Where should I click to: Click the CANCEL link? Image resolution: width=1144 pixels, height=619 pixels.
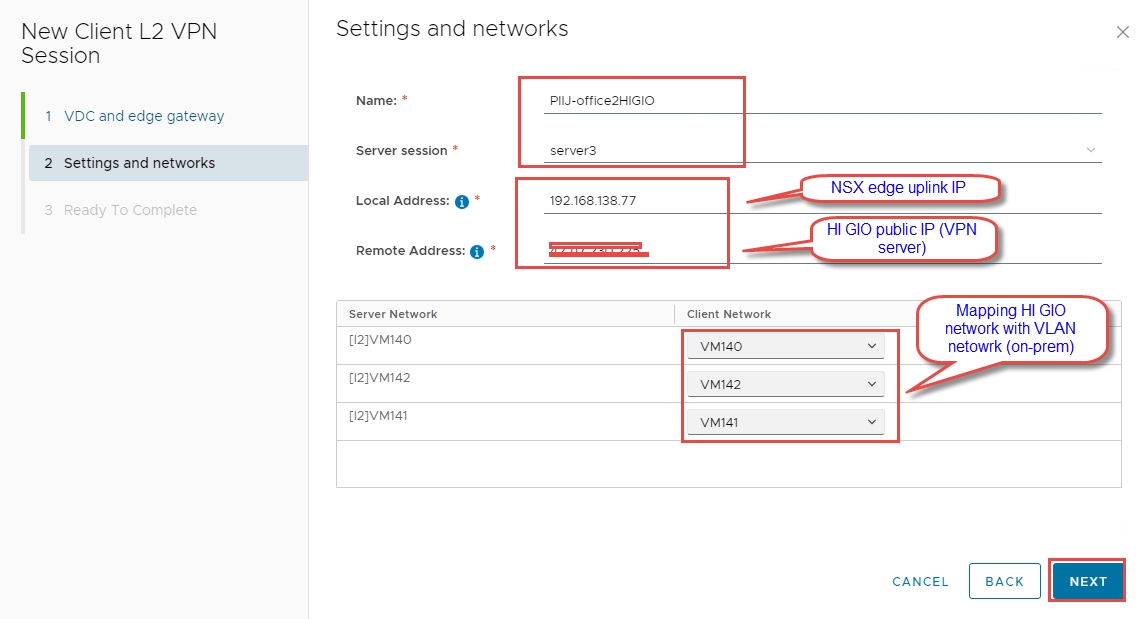tap(920, 581)
